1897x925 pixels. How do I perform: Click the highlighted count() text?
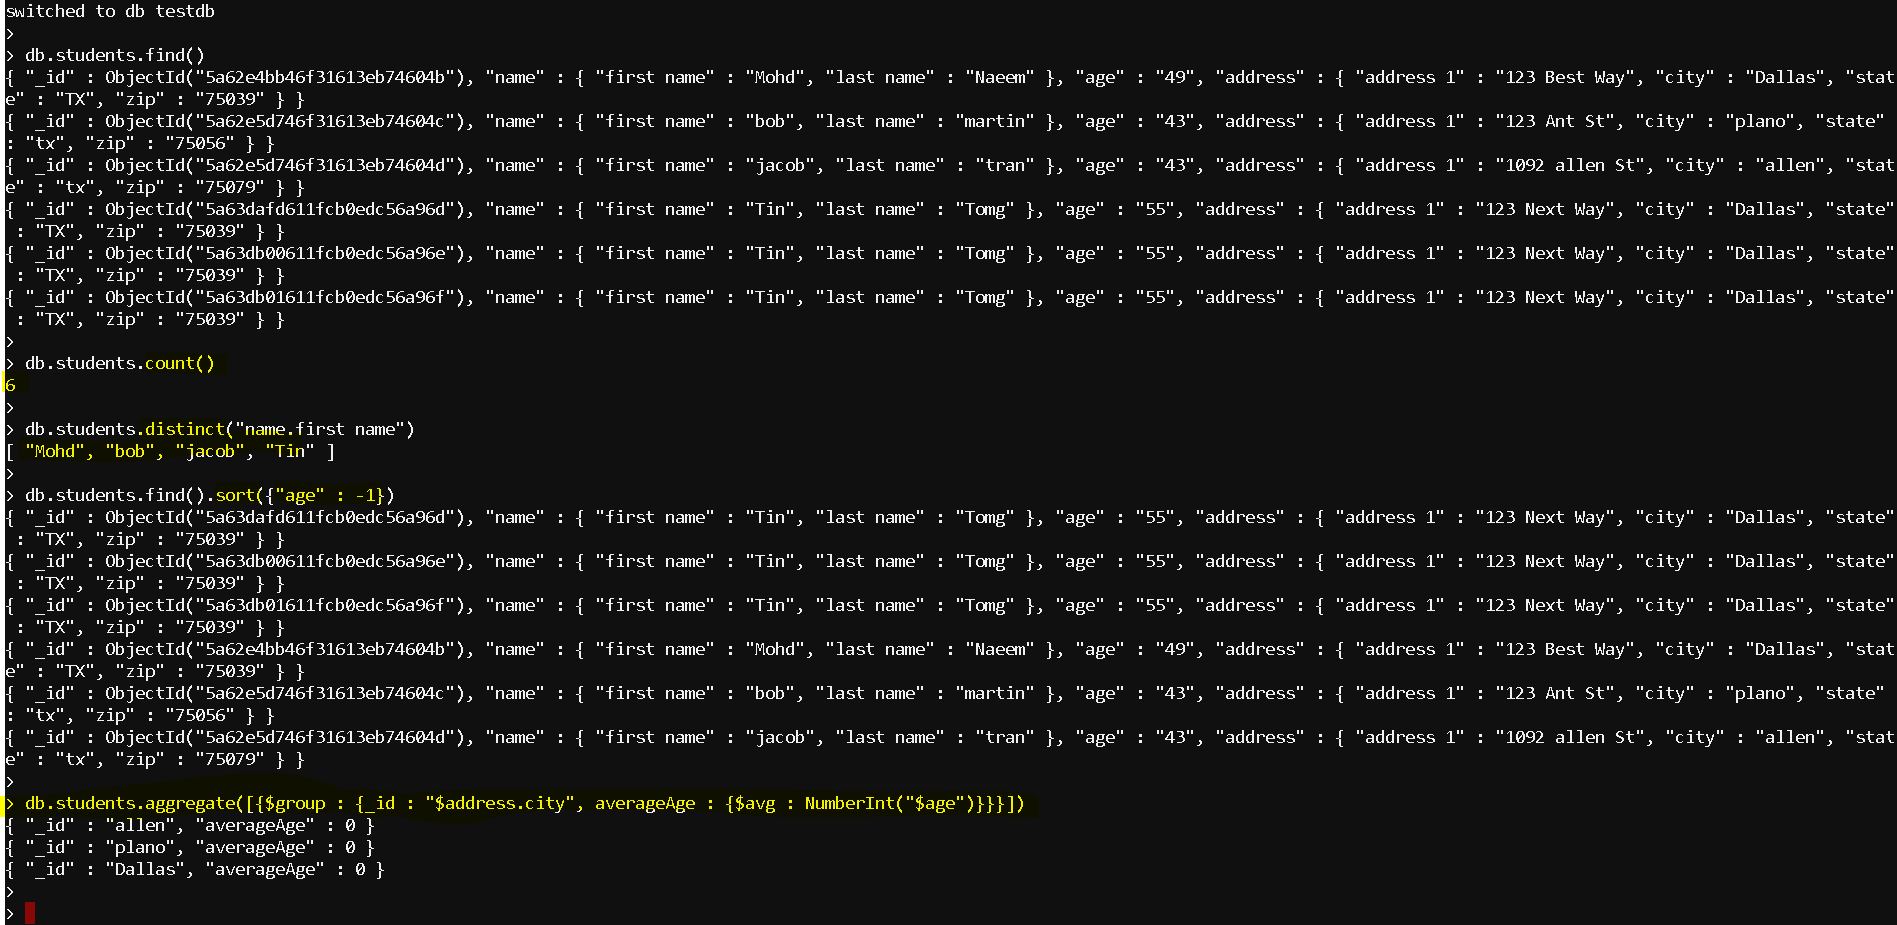coord(180,363)
